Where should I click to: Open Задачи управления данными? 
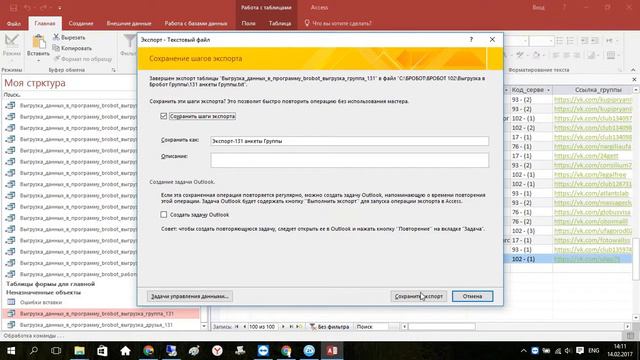click(x=190, y=296)
